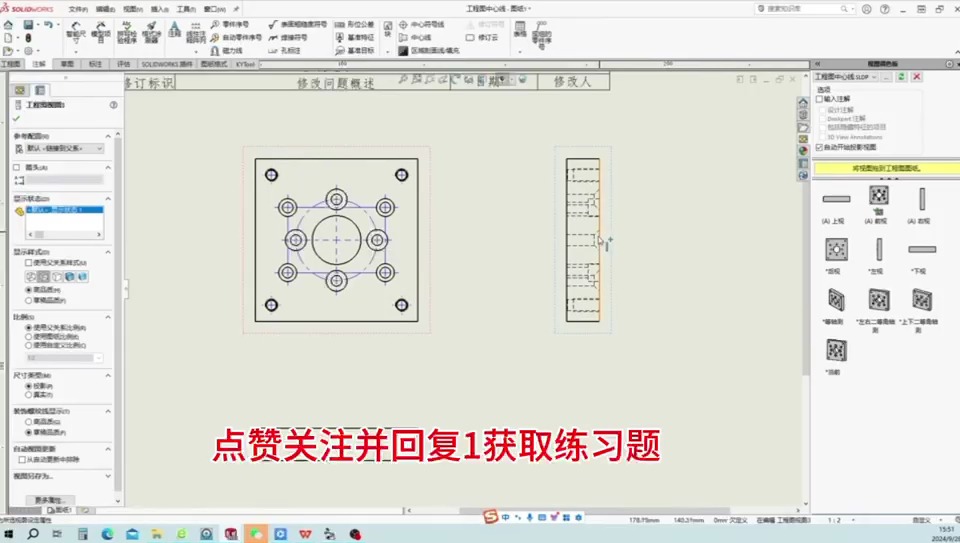Click the Undo arrow icon
960x543 pixels.
click(48, 24)
